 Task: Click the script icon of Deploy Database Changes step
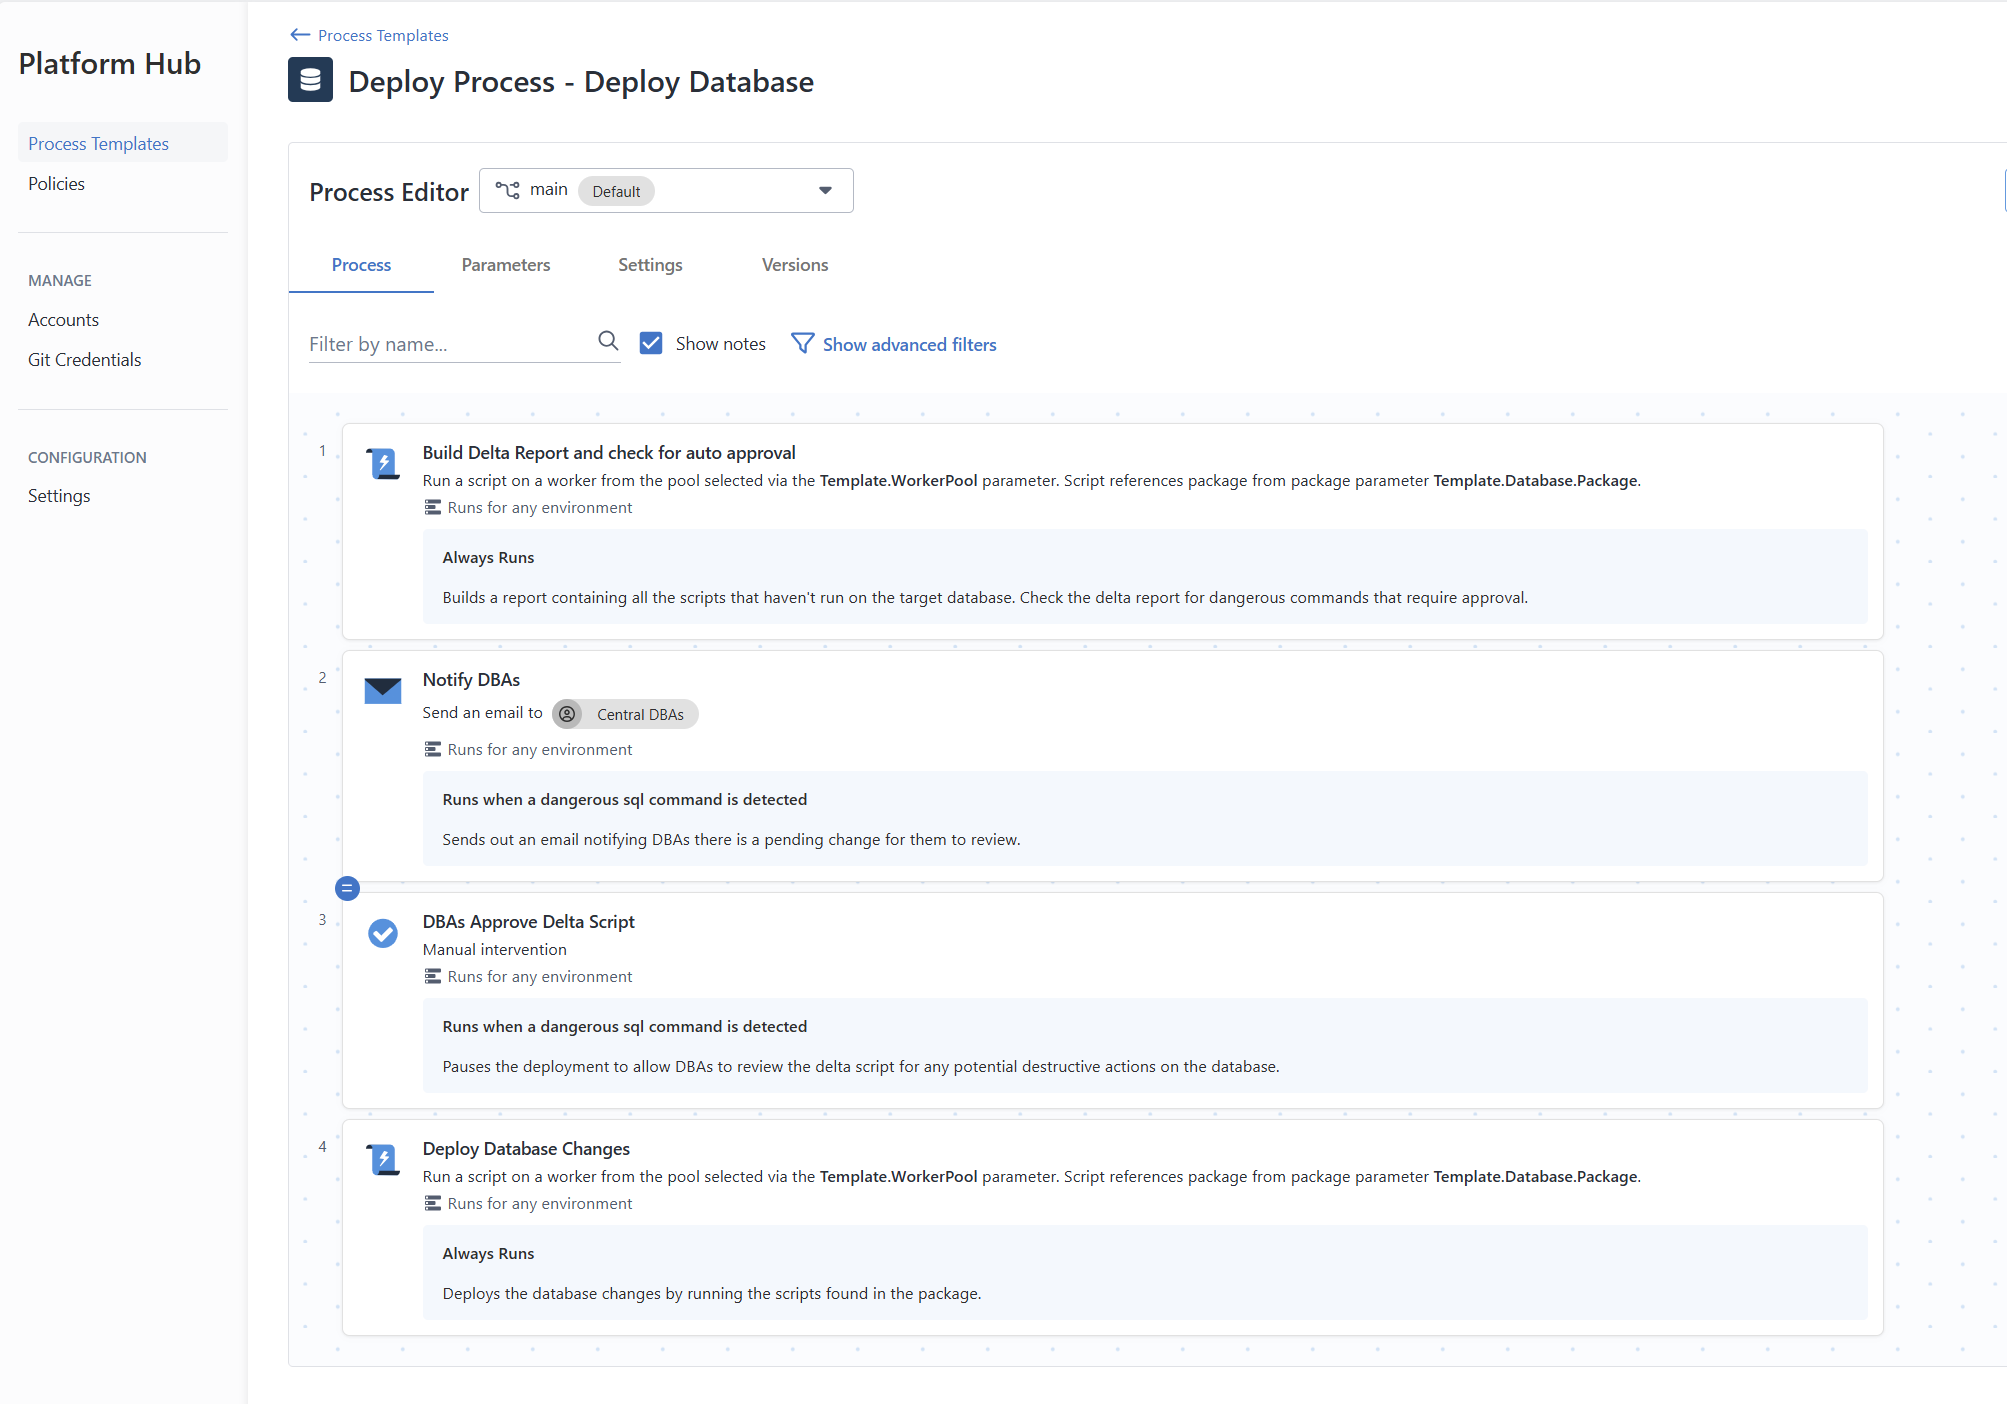(383, 1160)
